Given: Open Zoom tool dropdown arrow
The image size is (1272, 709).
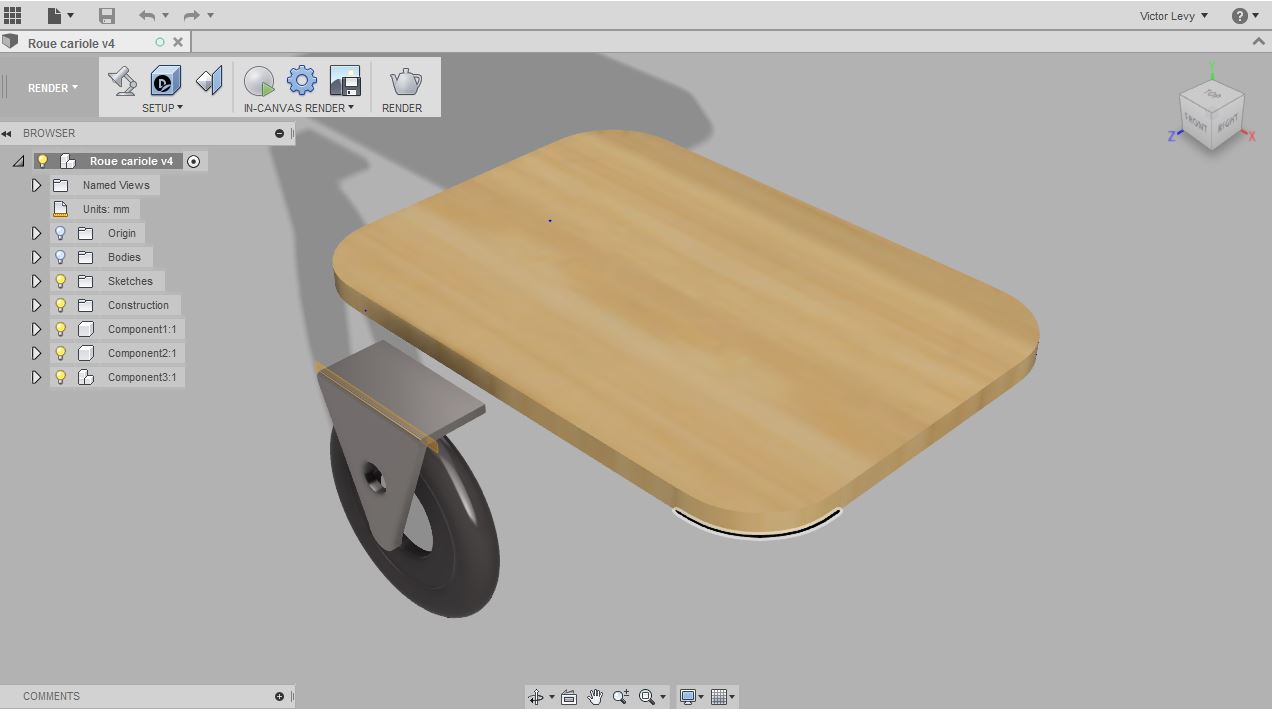Looking at the screenshot, I should click(663, 698).
